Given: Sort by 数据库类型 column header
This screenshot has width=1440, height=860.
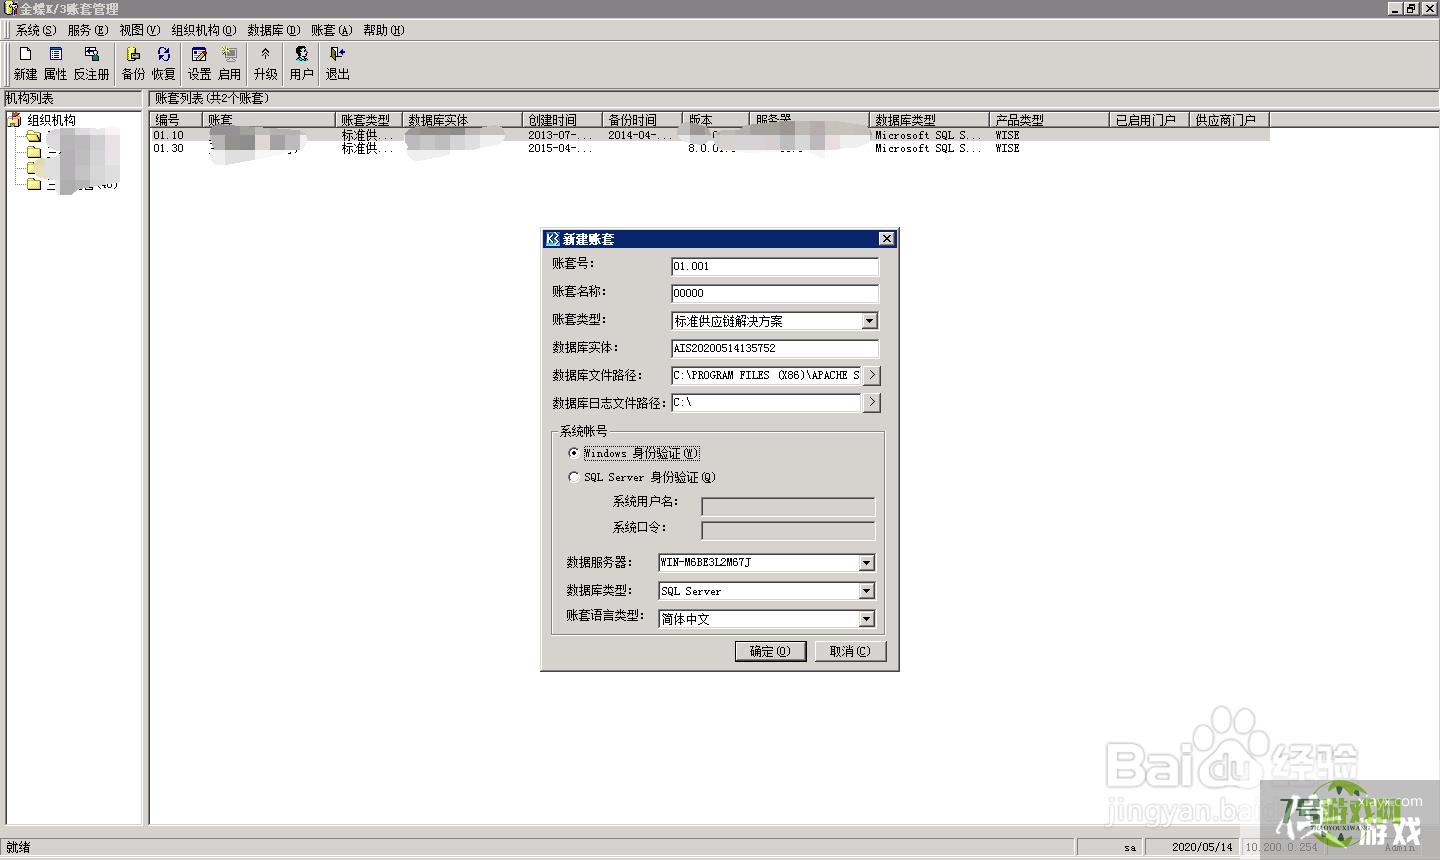Looking at the screenshot, I should tap(929, 120).
